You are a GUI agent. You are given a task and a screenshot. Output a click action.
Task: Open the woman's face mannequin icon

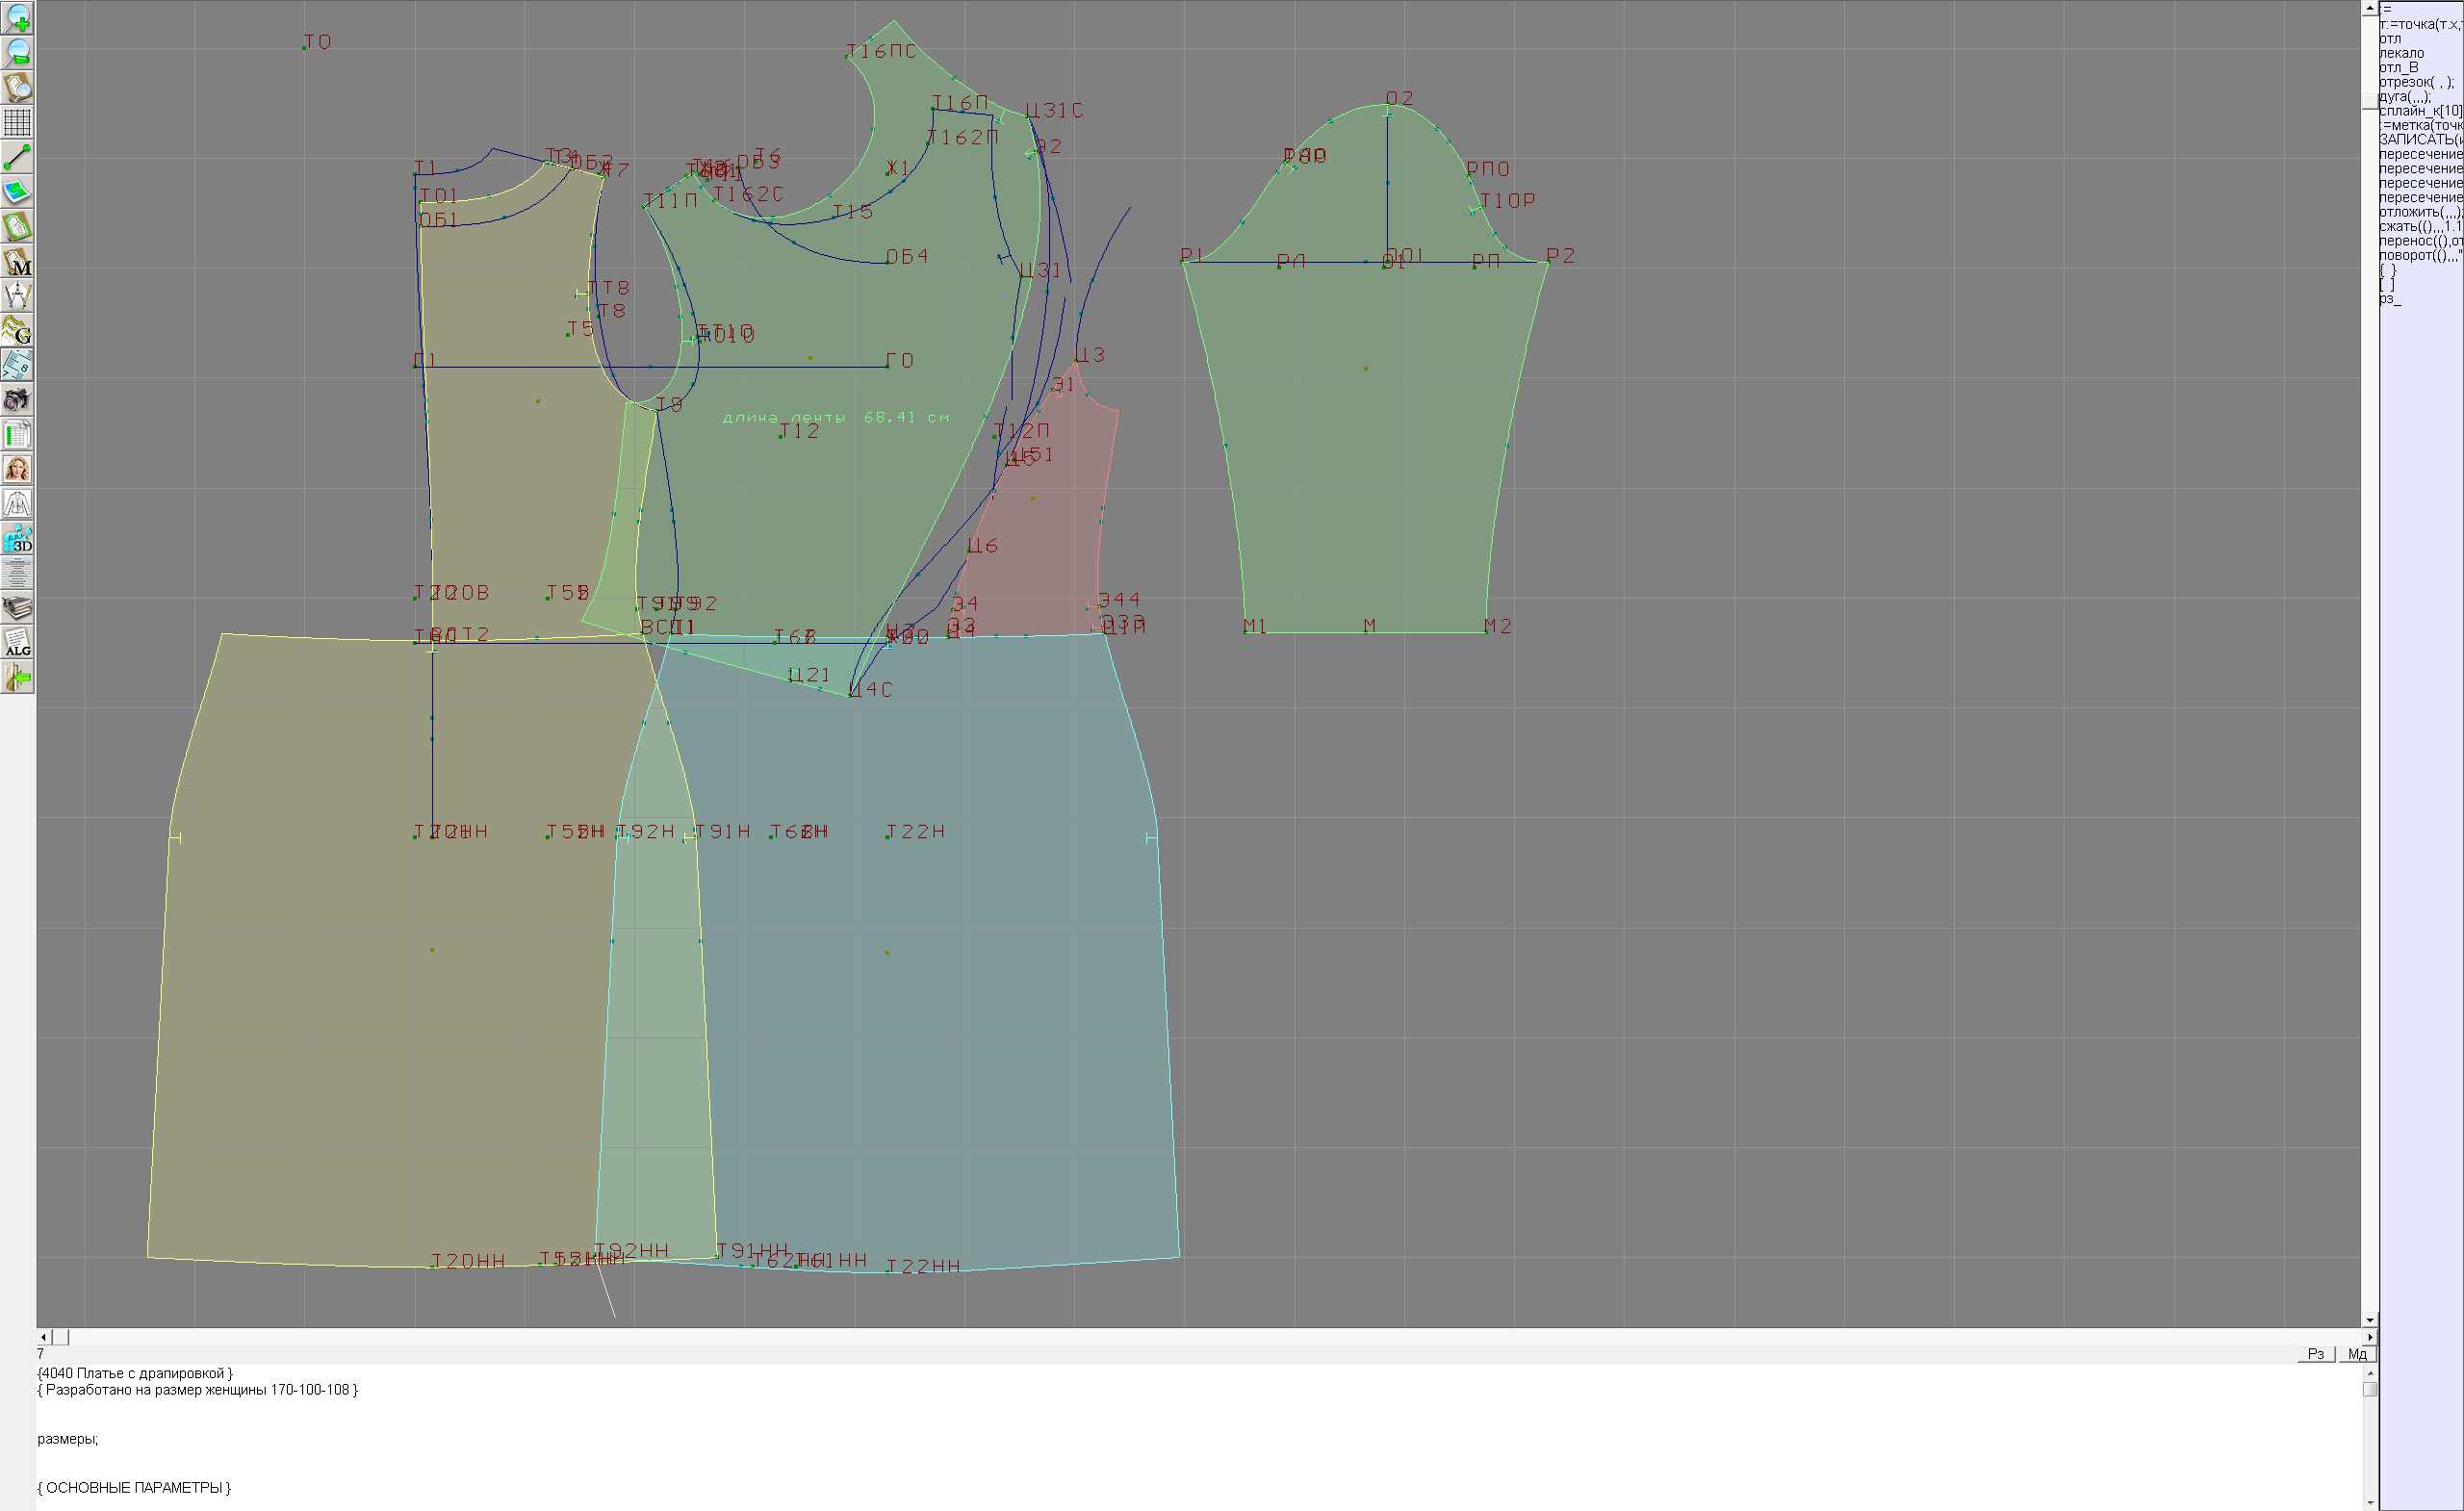coord(17,469)
